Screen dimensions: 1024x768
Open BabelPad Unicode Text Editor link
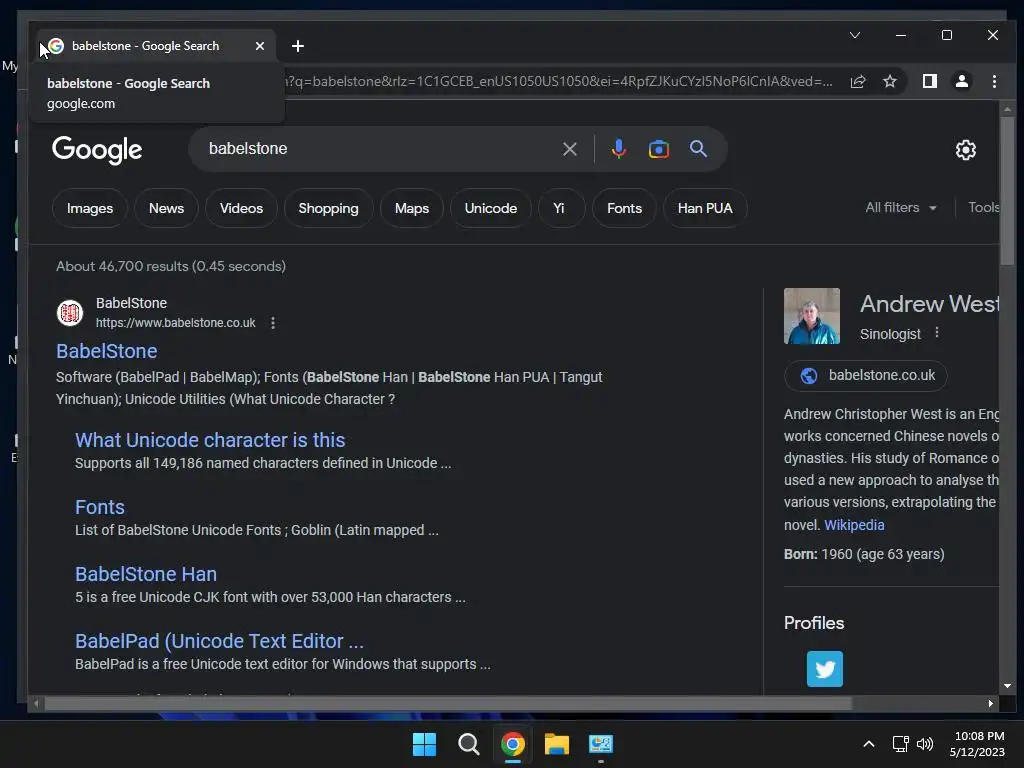coord(219,641)
